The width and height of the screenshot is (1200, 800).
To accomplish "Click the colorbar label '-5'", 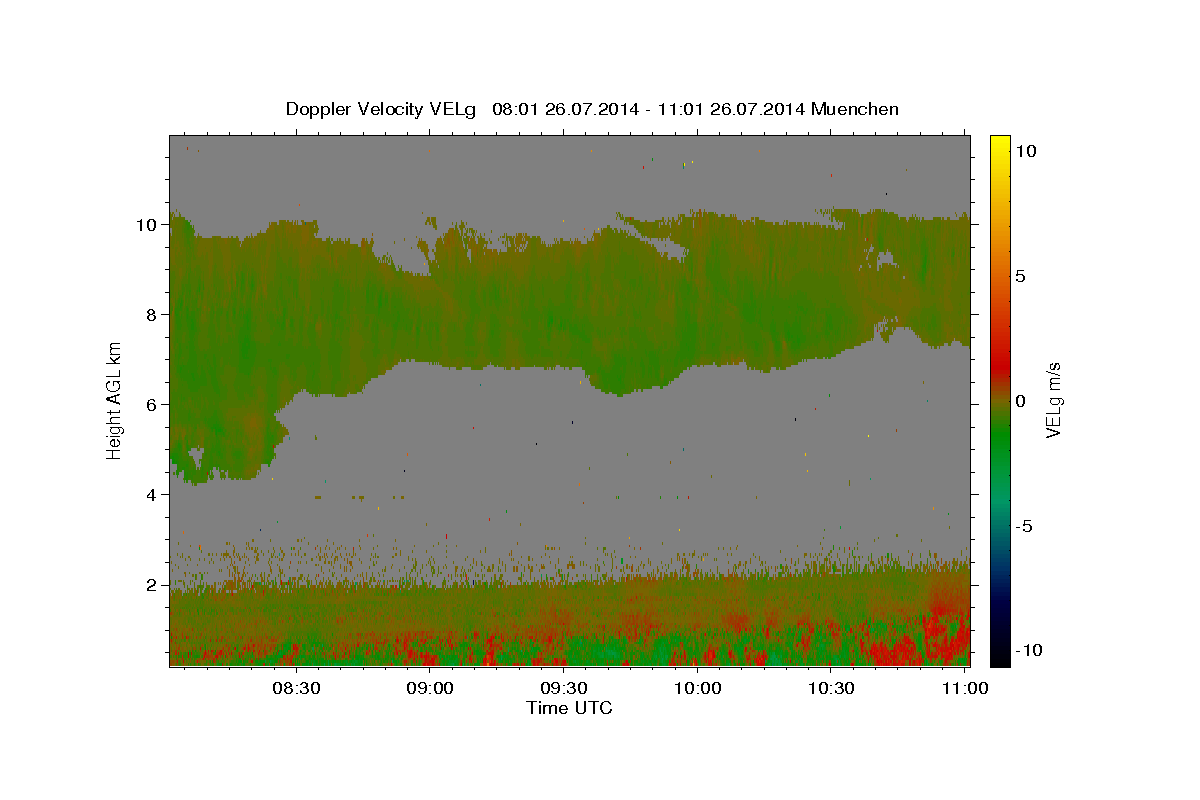I will pos(1024,526).
